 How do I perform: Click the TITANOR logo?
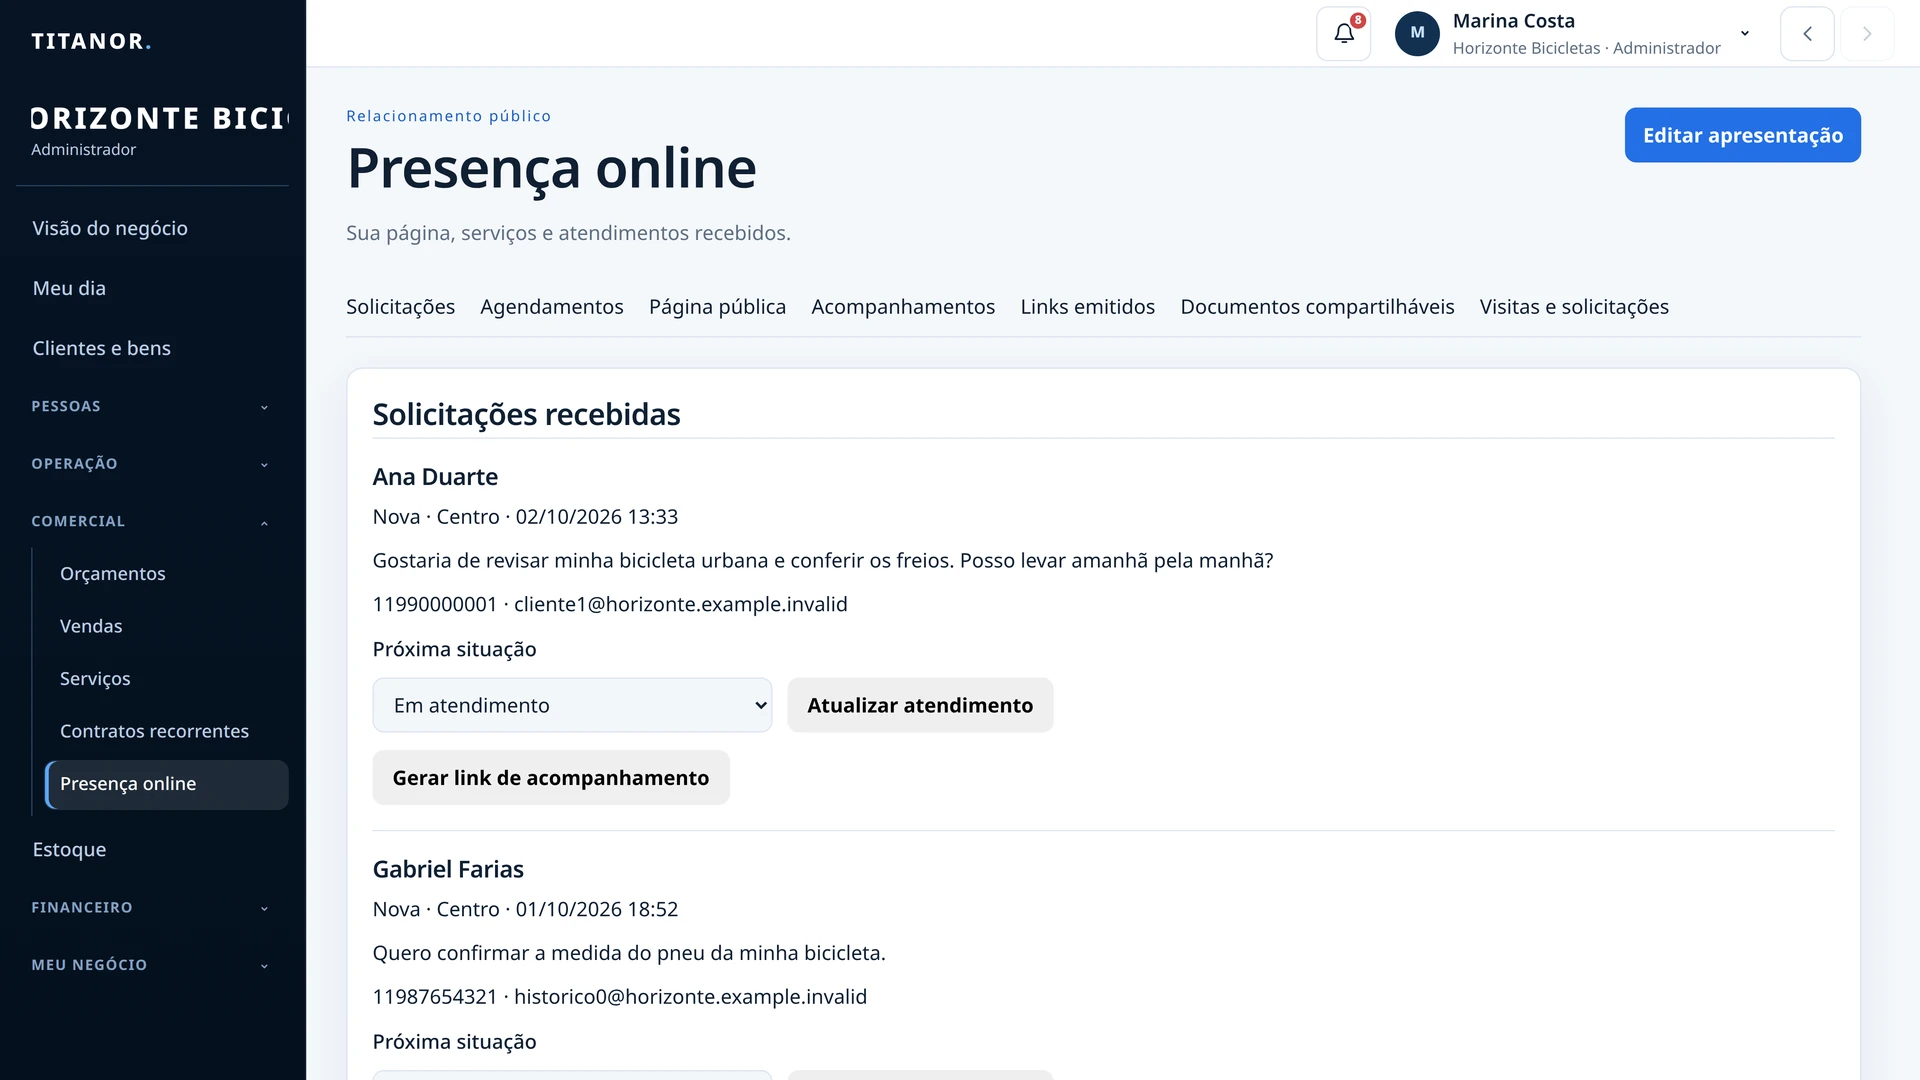pos(91,41)
